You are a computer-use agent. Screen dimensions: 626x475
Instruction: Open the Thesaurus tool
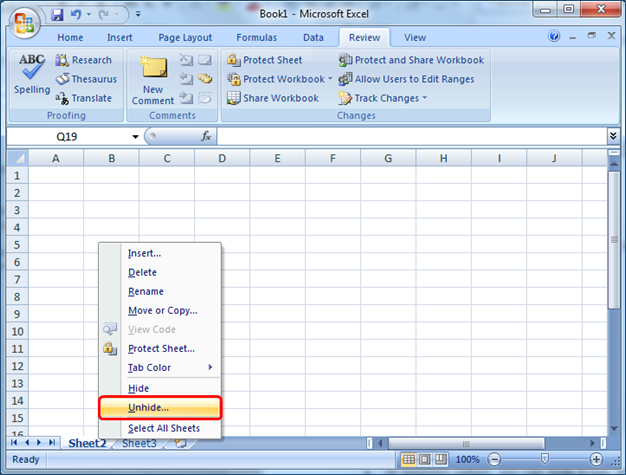pos(86,79)
